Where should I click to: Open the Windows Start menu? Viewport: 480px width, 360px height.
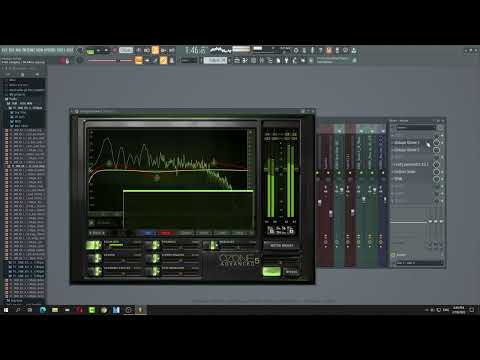click(x=6, y=310)
